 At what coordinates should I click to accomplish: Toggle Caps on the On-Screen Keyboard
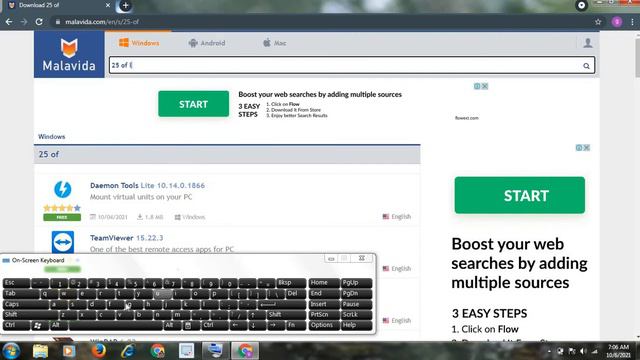point(25,304)
